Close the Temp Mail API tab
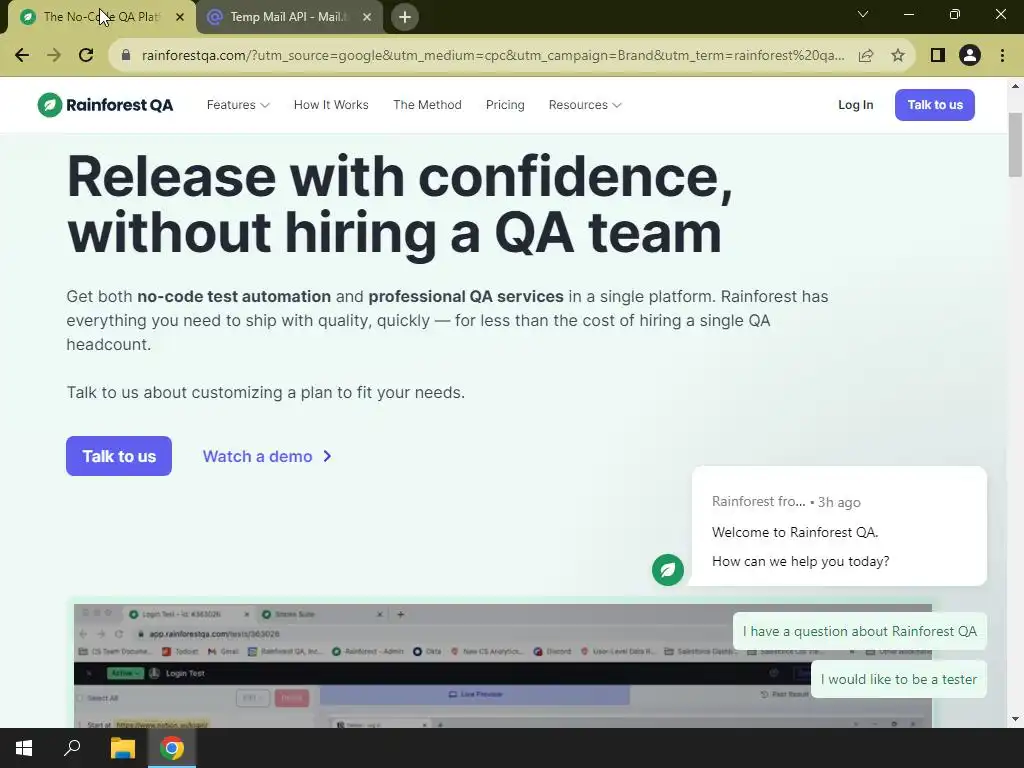The width and height of the screenshot is (1024, 768). (366, 17)
